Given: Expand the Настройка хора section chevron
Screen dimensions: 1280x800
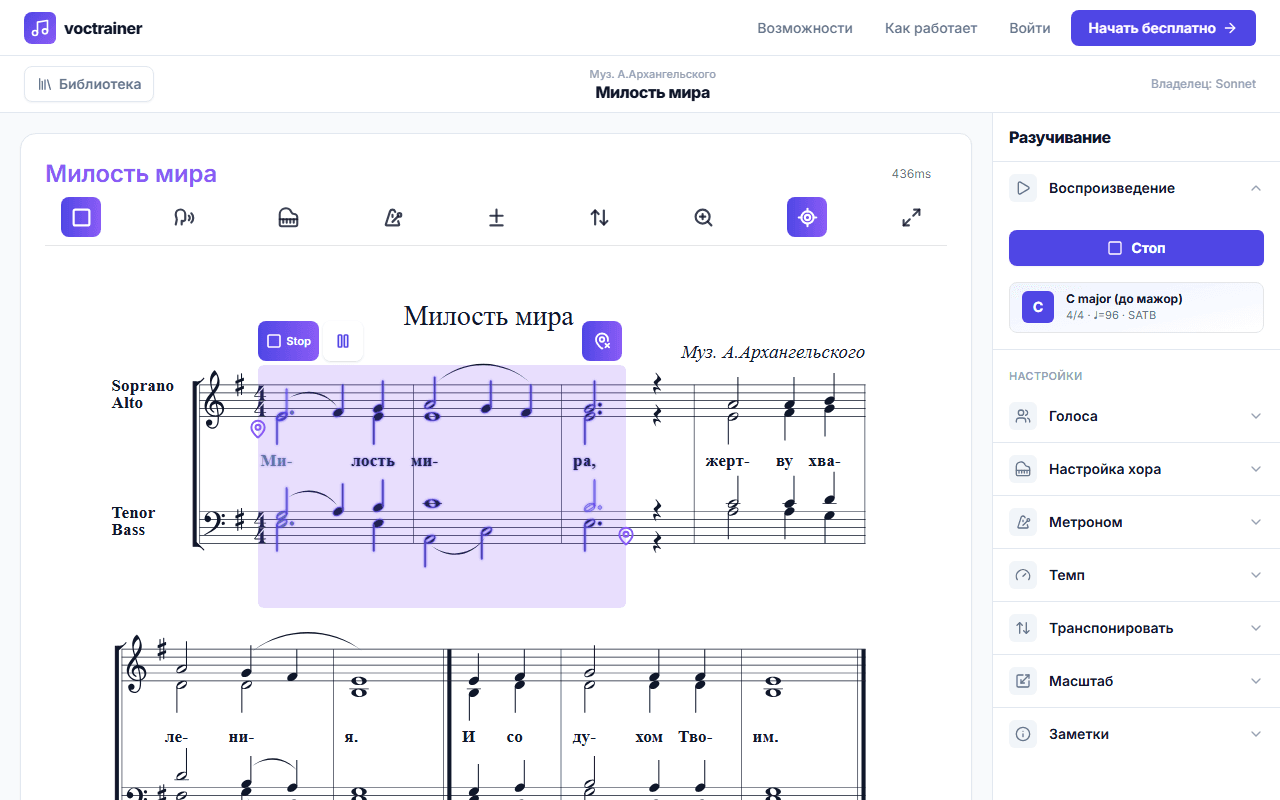Looking at the screenshot, I should tap(1256, 469).
